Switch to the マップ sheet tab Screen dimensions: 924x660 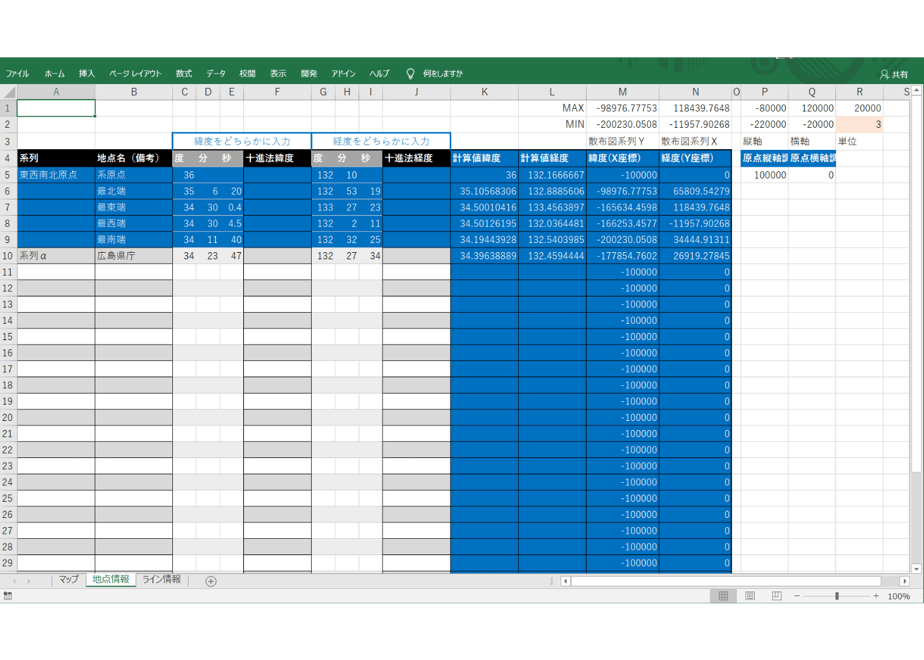[x=68, y=579]
